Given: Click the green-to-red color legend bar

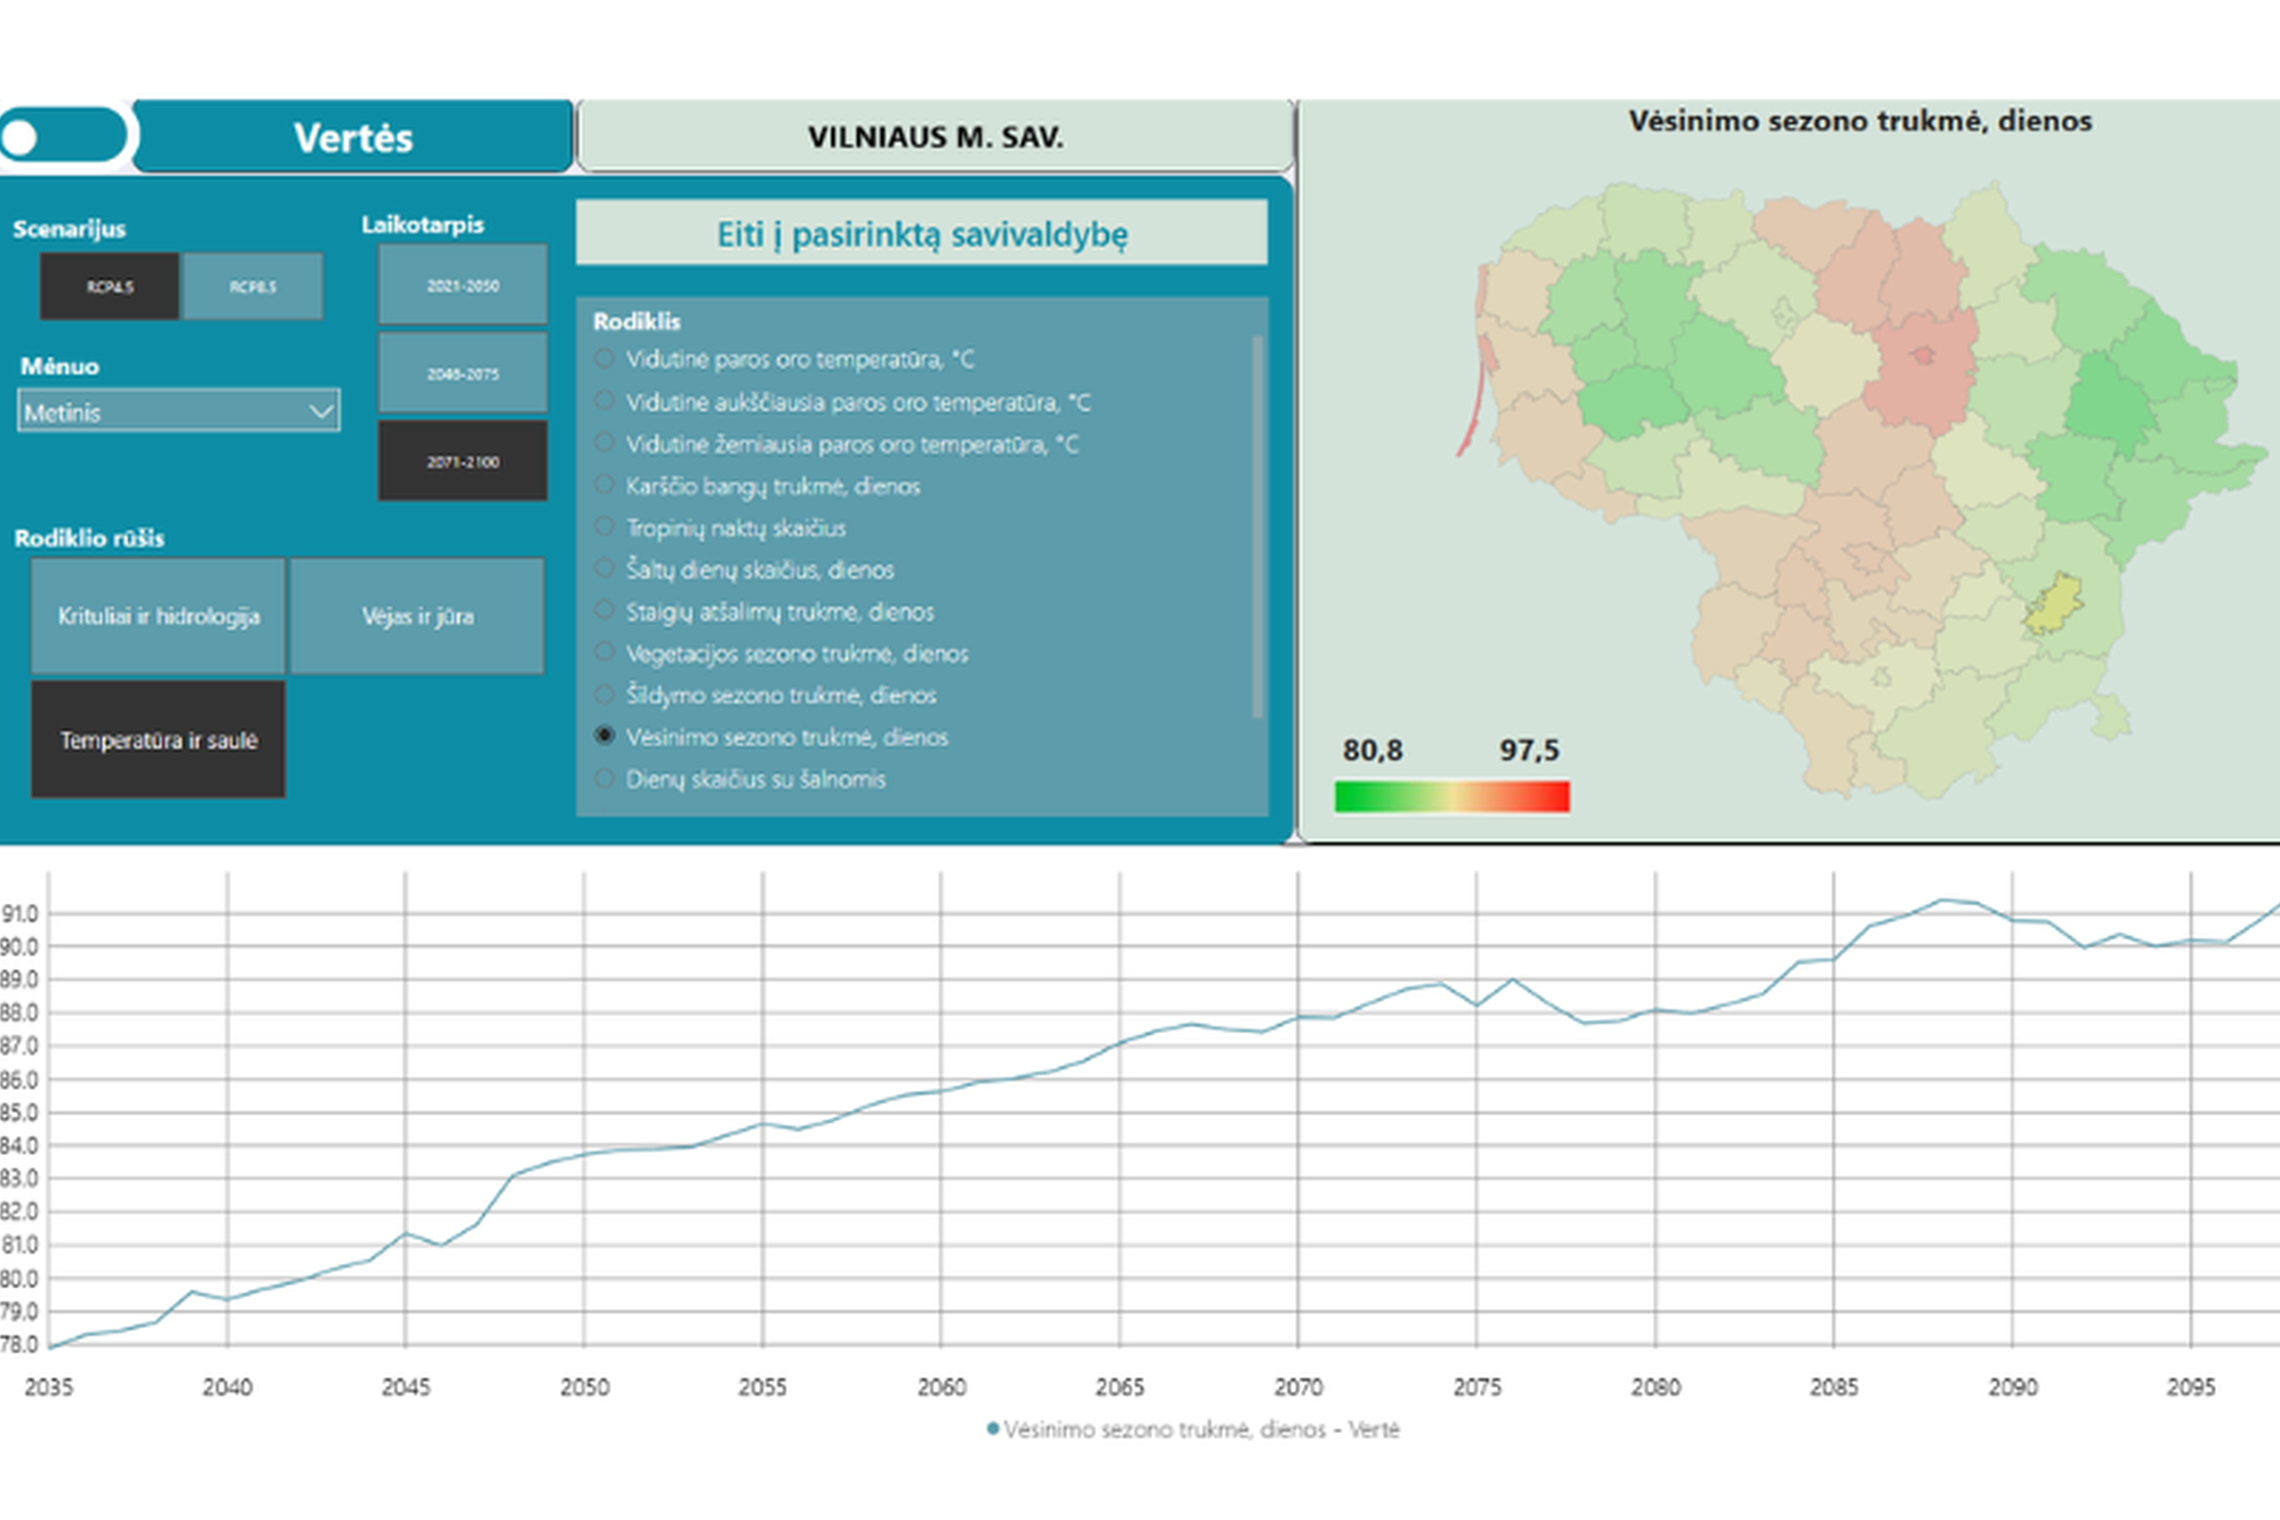Looking at the screenshot, I should 1452,797.
